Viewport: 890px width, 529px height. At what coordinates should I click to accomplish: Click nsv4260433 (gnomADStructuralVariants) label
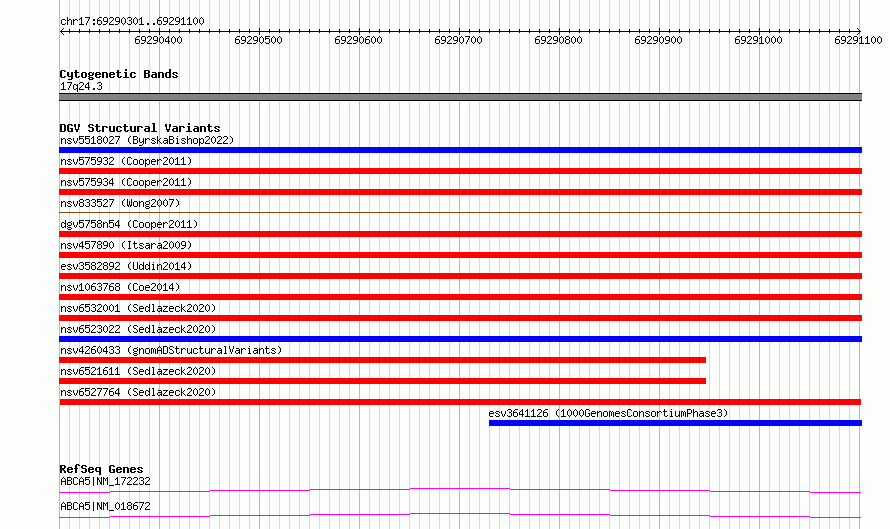(x=171, y=350)
